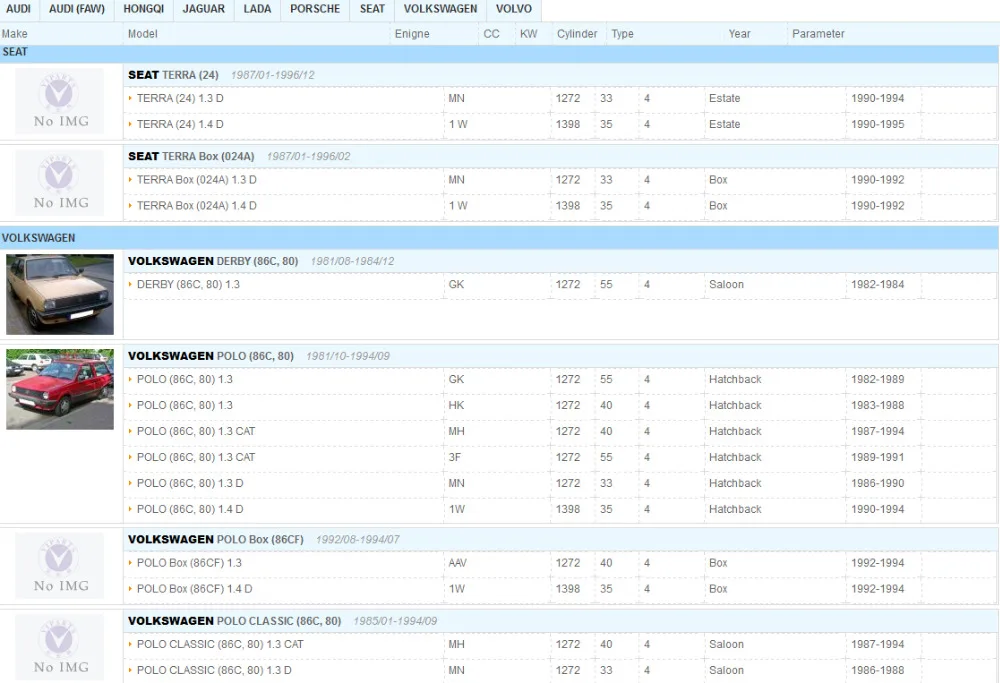Select the TERRA (24) 1.3 D row
Viewport: 1000px width, 683px height.
180,98
